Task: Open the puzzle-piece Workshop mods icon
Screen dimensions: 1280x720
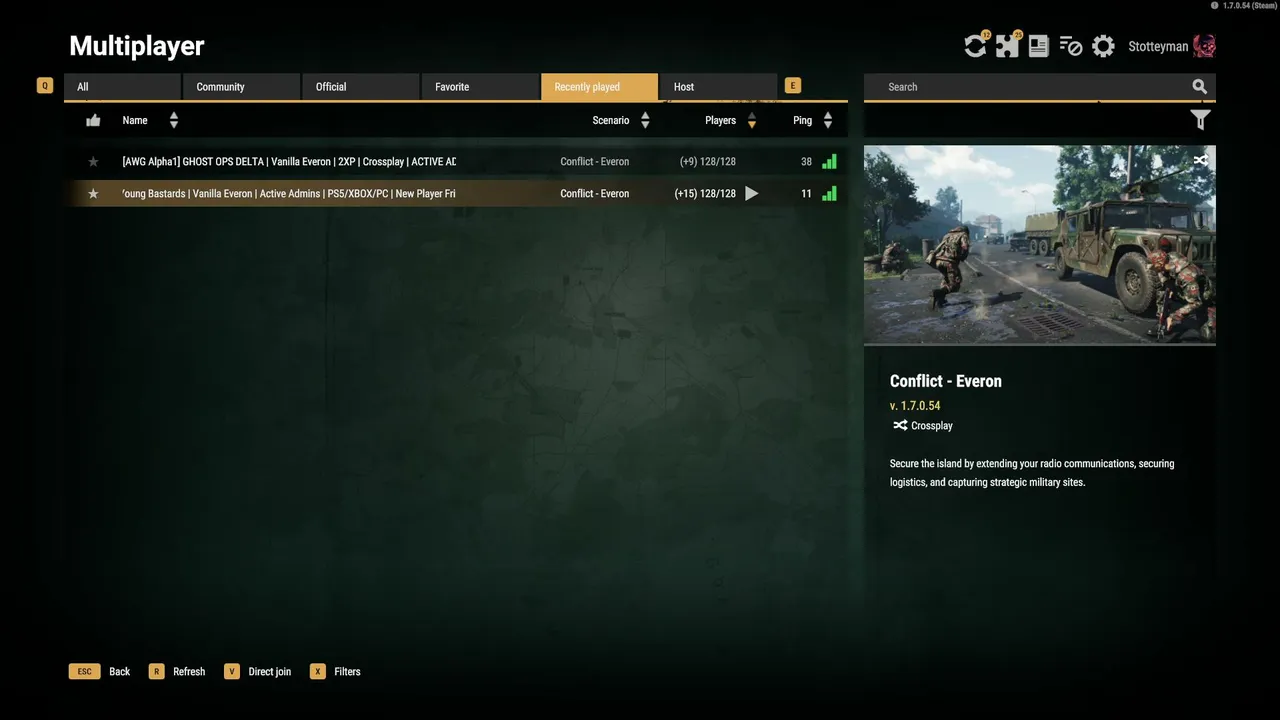Action: pos(1007,46)
